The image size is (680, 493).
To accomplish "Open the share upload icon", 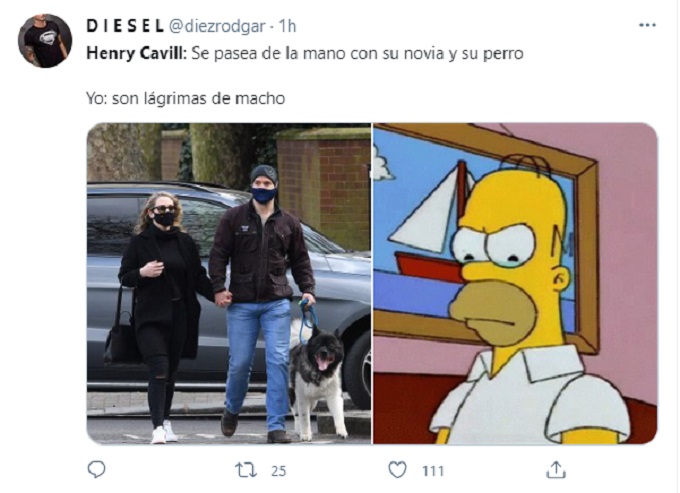I will (556, 470).
